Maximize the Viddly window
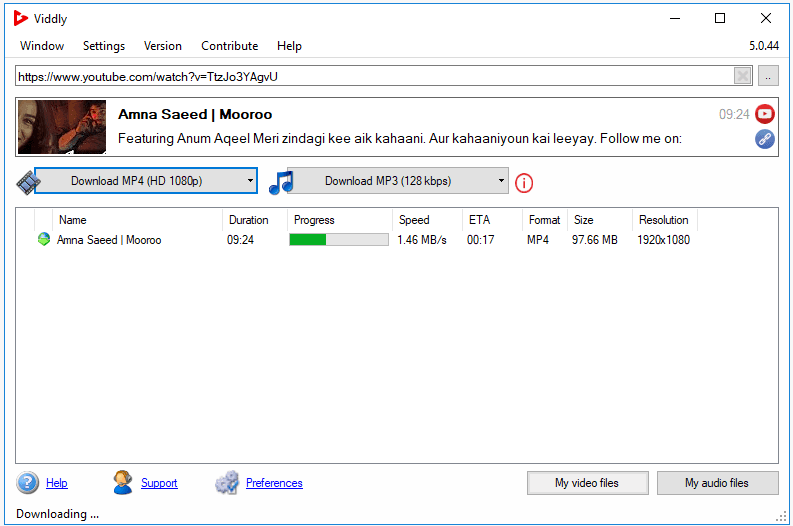 [720, 18]
